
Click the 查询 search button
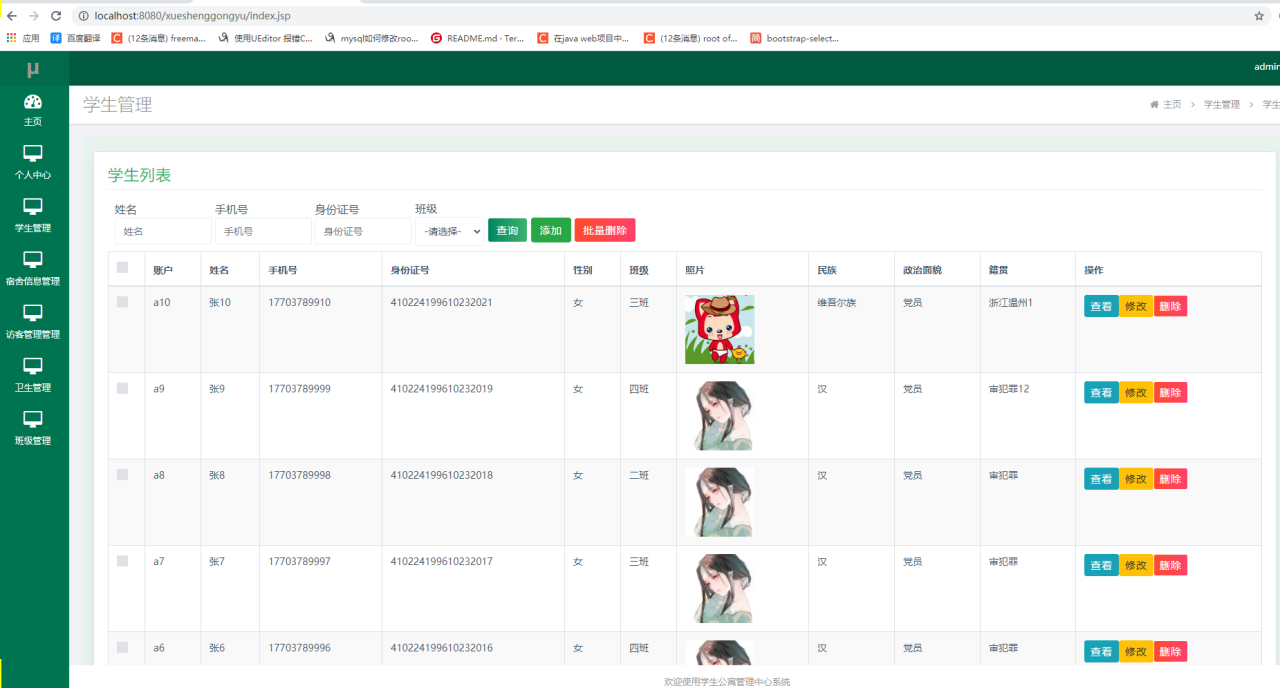[x=507, y=230]
